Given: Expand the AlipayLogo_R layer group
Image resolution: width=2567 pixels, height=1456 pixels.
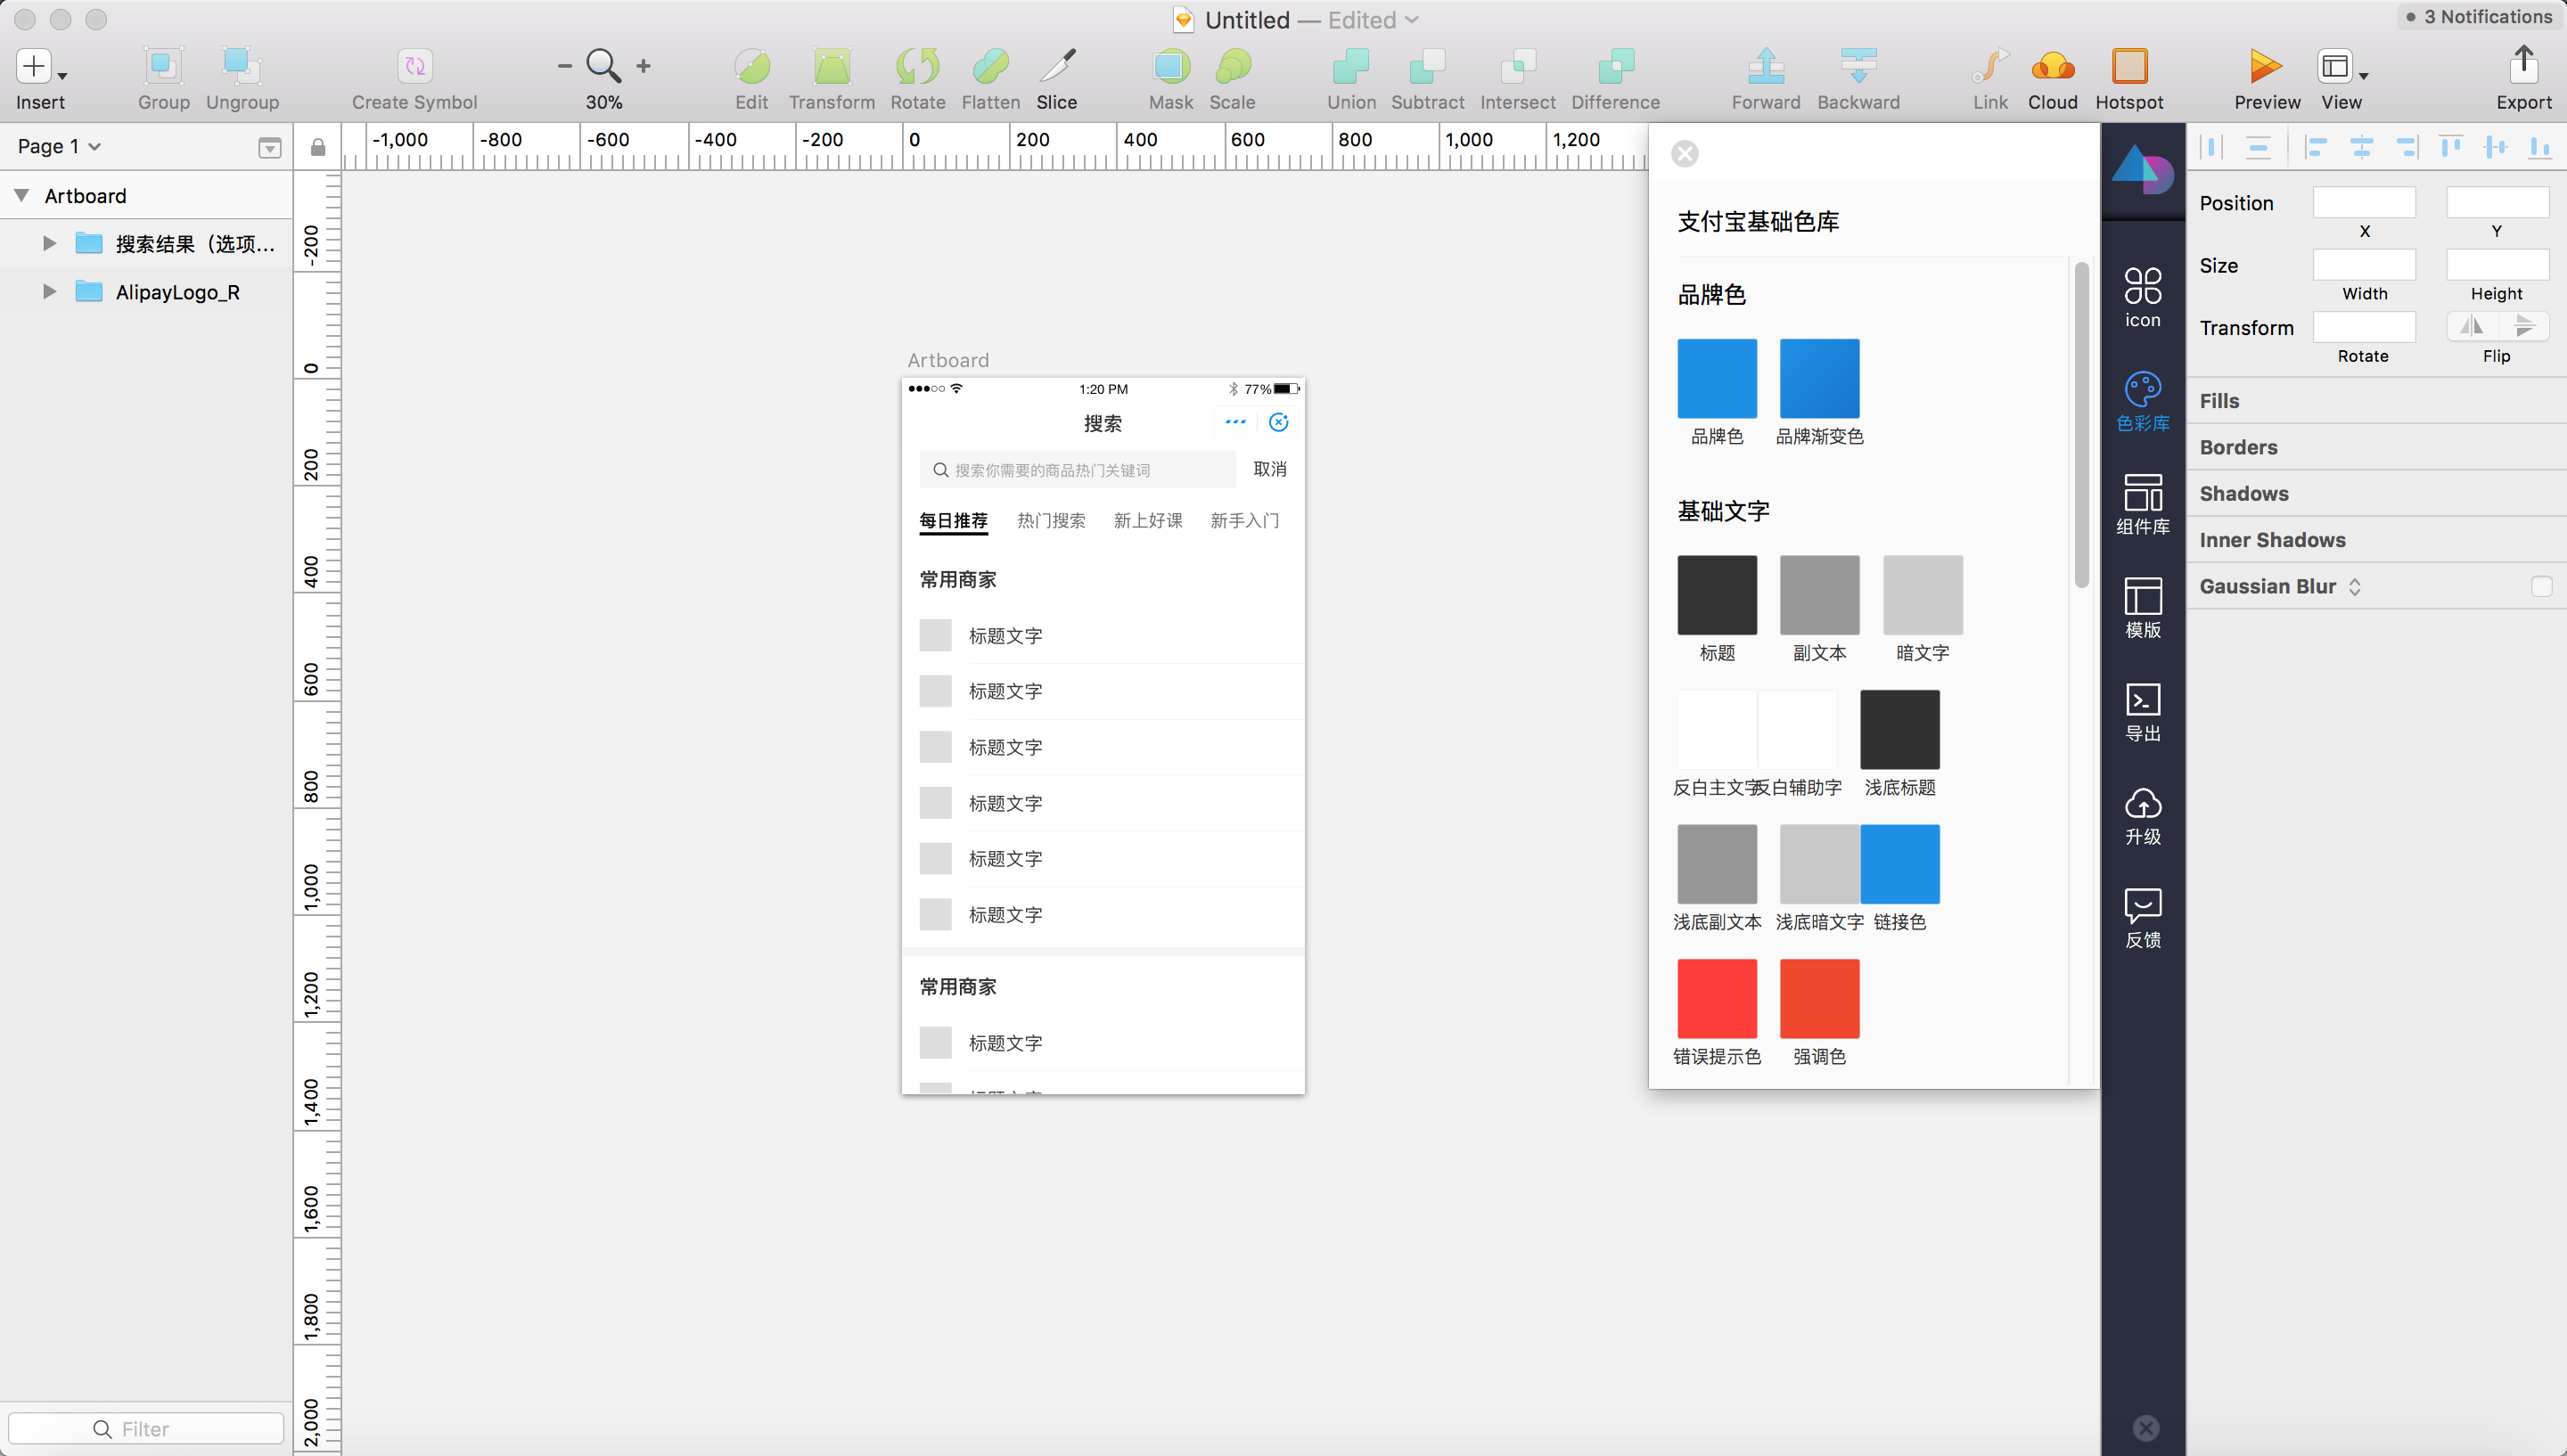Looking at the screenshot, I should click(x=49, y=292).
